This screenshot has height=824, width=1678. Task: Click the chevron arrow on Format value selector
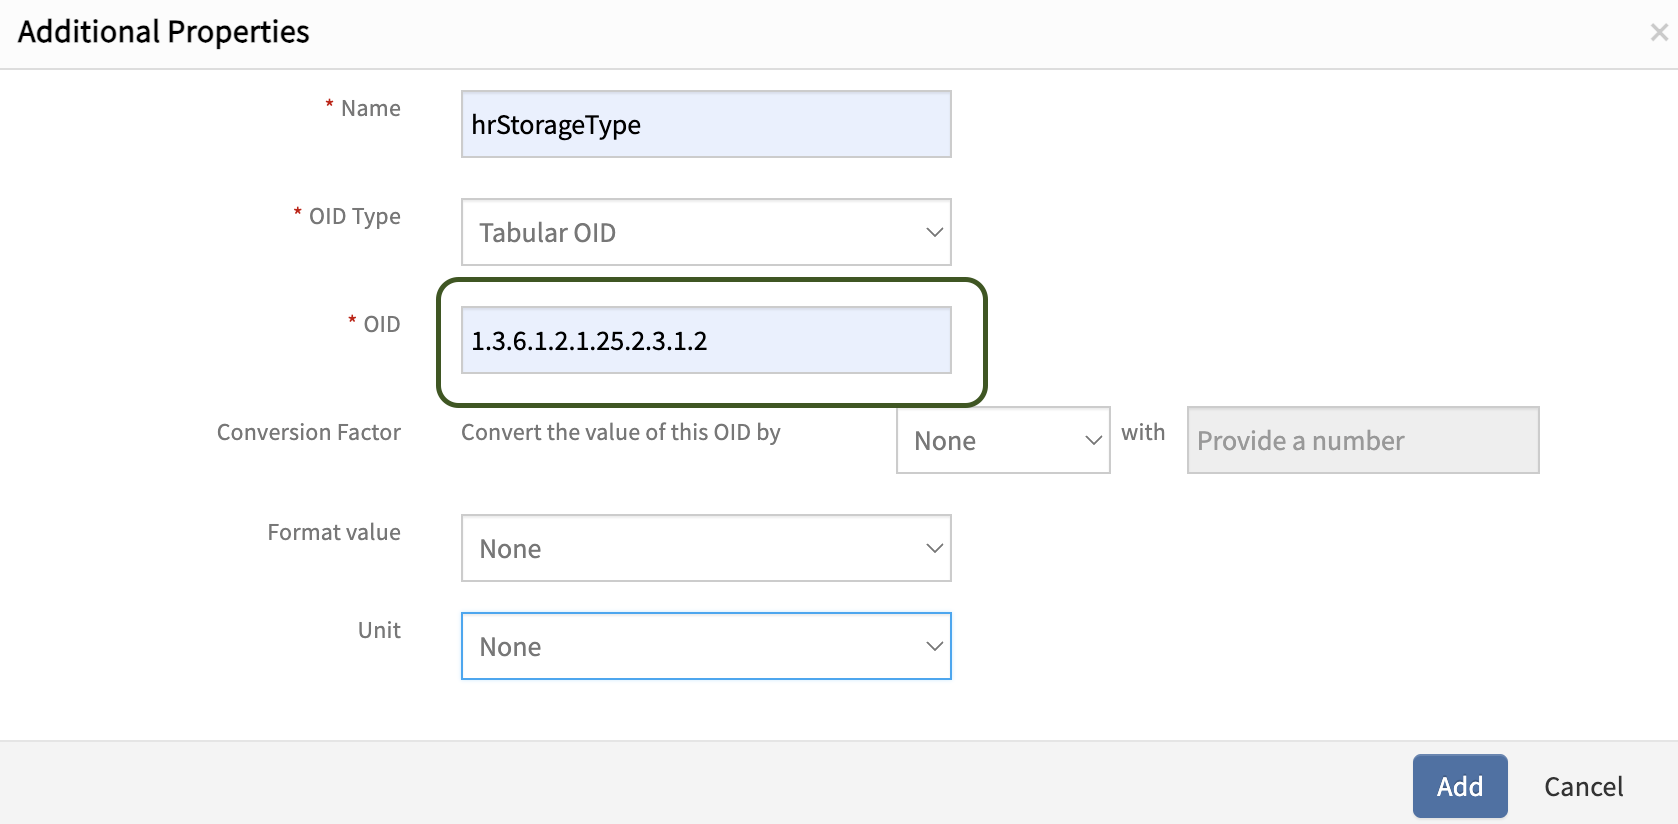click(x=934, y=548)
